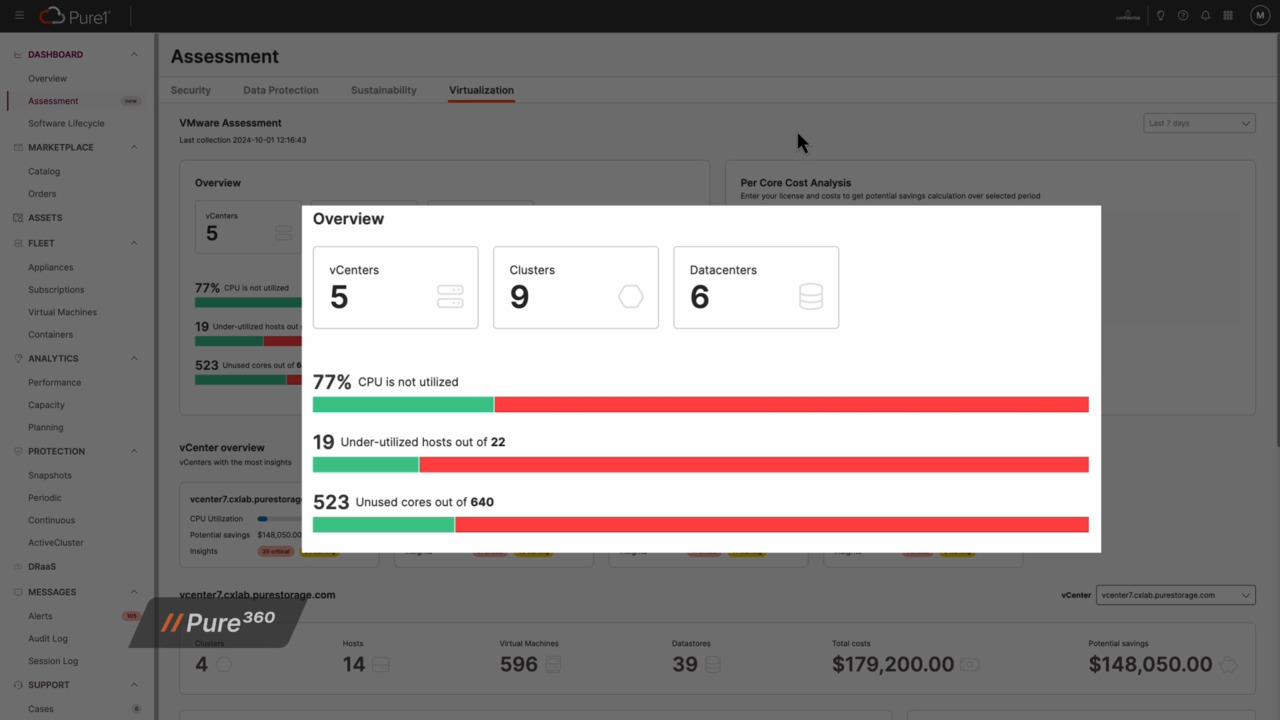Open the apps grid launcher
Viewport: 1280px width, 720px height.
(x=1228, y=16)
